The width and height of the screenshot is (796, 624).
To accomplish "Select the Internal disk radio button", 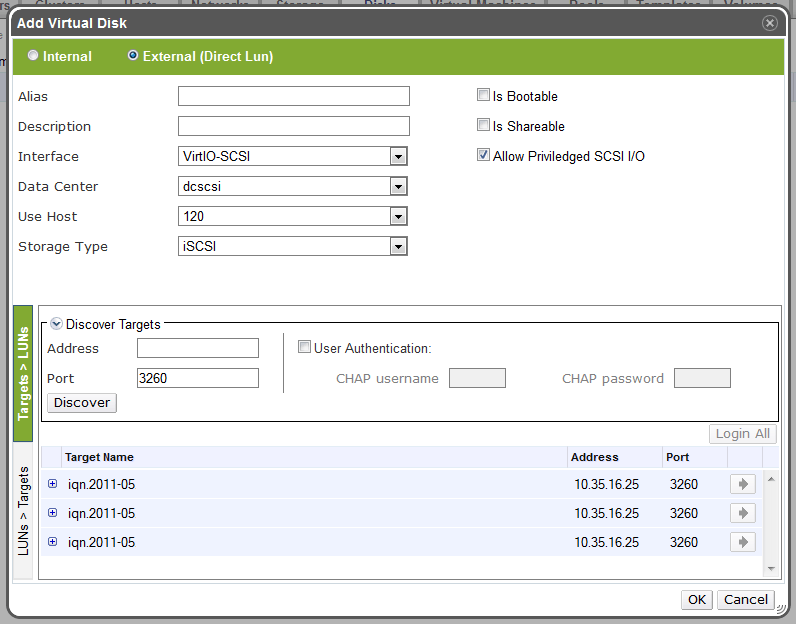I will point(34,56).
